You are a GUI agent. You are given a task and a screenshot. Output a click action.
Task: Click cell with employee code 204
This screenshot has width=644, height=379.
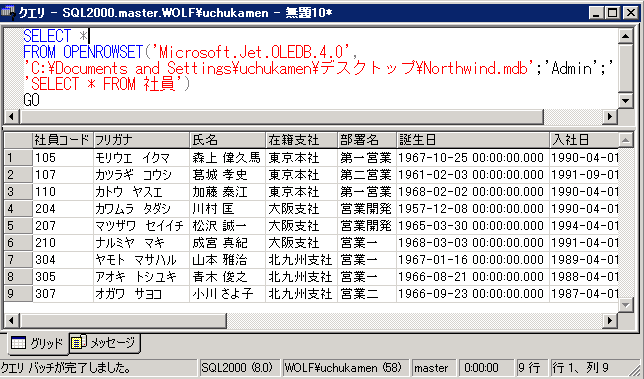pos(63,209)
